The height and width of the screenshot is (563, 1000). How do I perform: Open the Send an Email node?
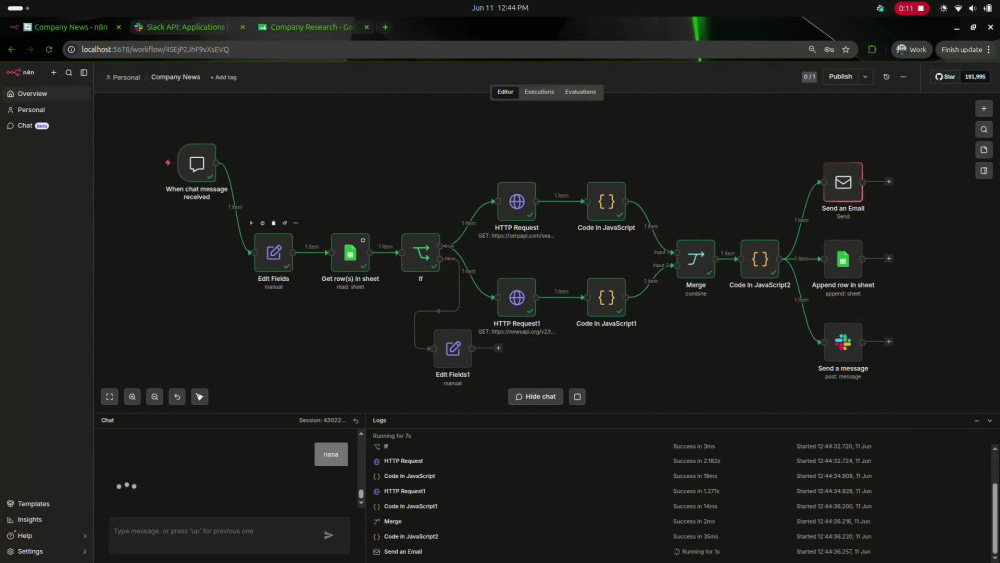(x=842, y=182)
